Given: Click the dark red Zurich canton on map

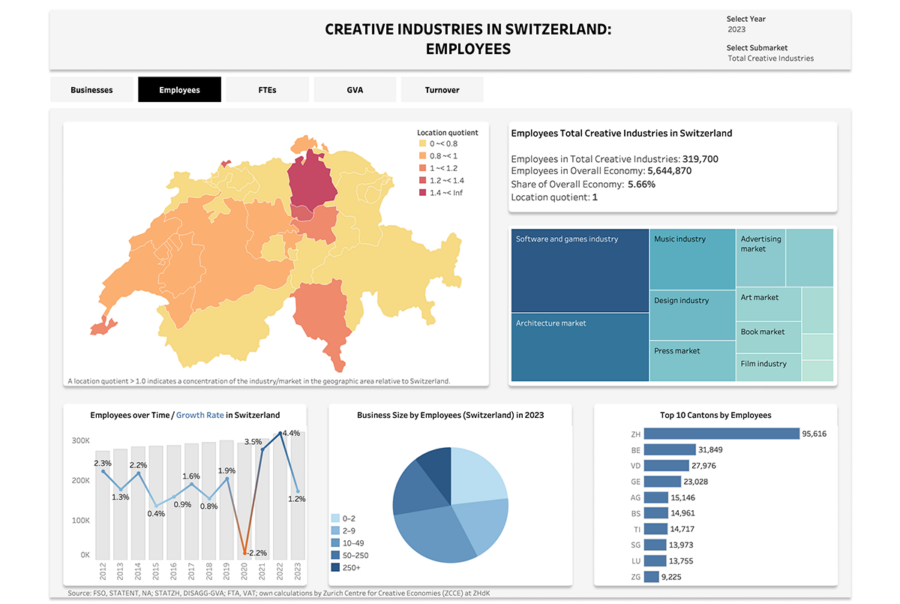Looking at the screenshot, I should (x=311, y=182).
